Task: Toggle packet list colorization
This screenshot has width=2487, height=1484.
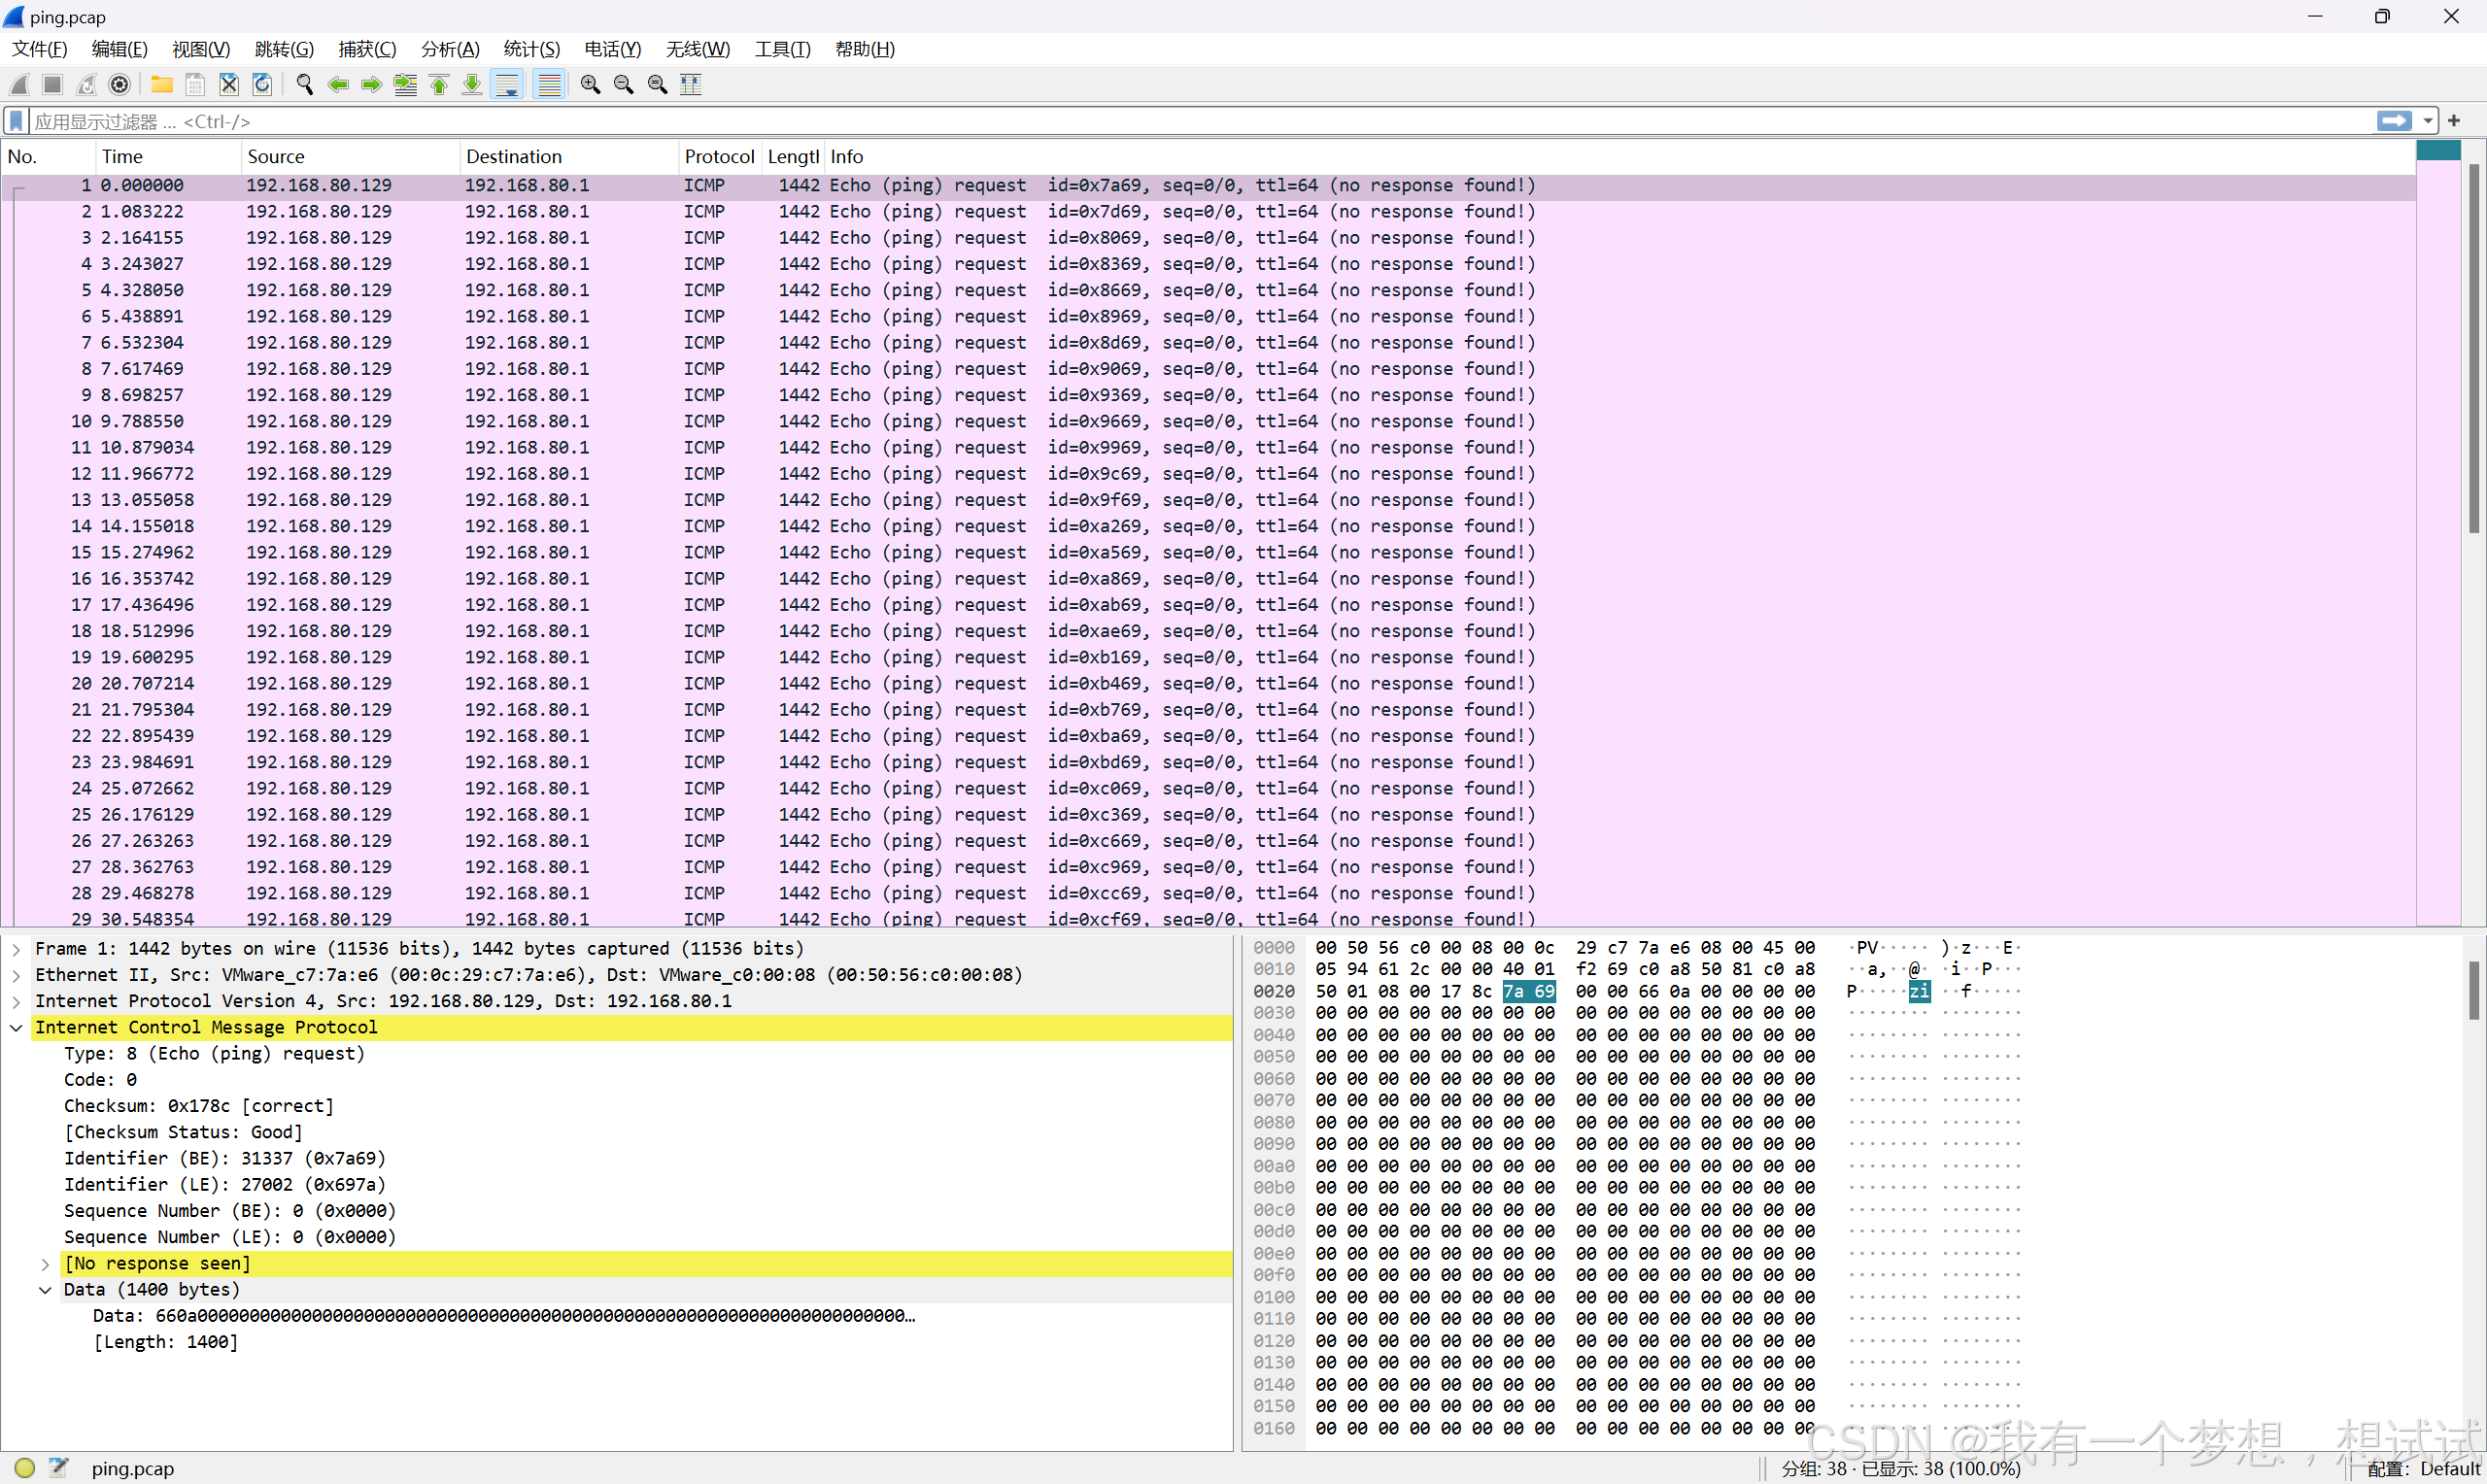Action: pos(549,85)
